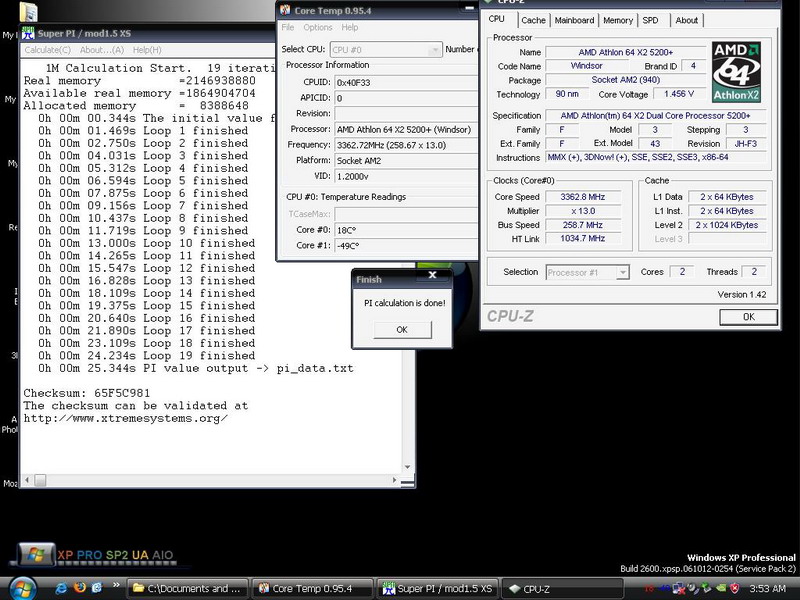The image size is (800, 600).
Task: Launch Firefox from quick launch
Action: click(x=80, y=588)
